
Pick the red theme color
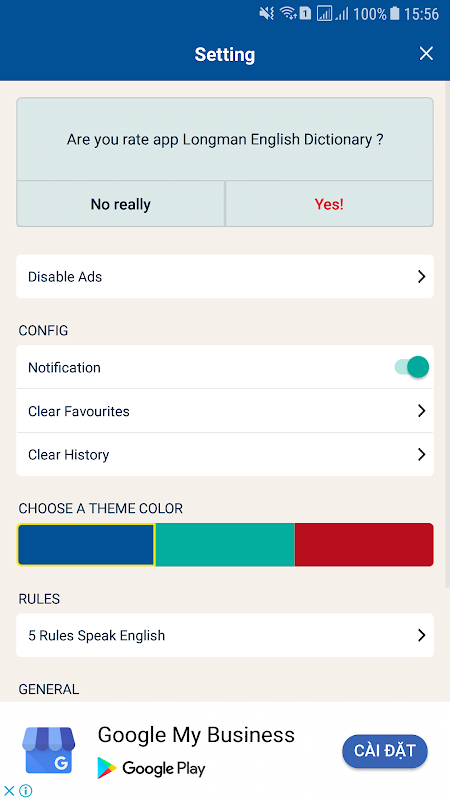click(364, 544)
